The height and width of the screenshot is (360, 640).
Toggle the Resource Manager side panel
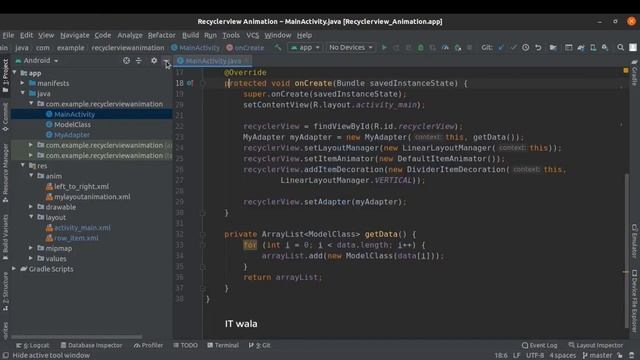(5, 173)
